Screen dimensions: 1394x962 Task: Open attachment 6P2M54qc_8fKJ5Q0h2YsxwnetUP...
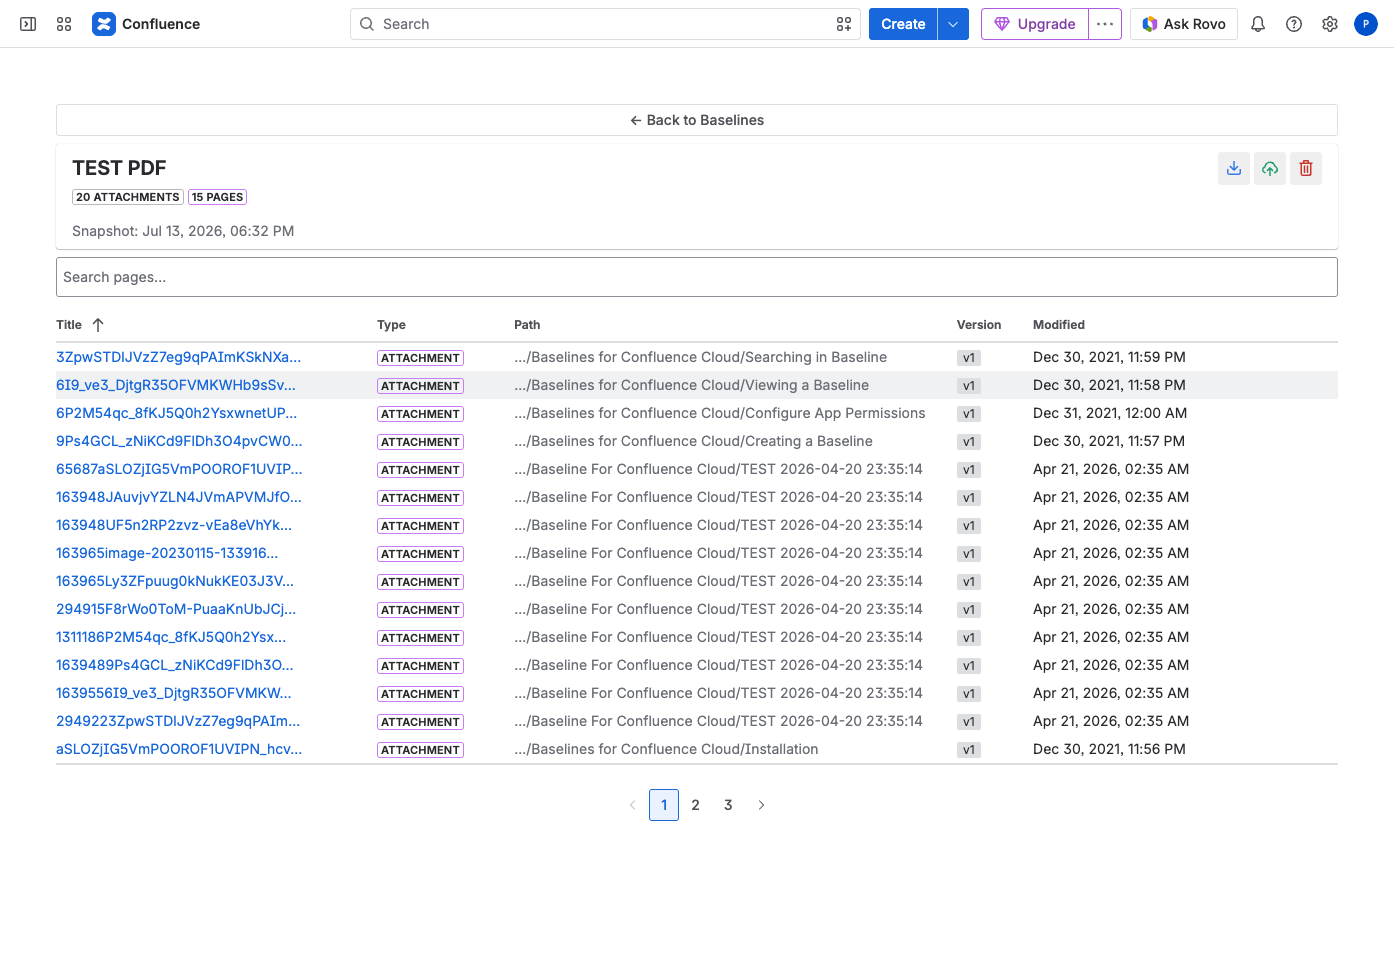click(x=176, y=413)
